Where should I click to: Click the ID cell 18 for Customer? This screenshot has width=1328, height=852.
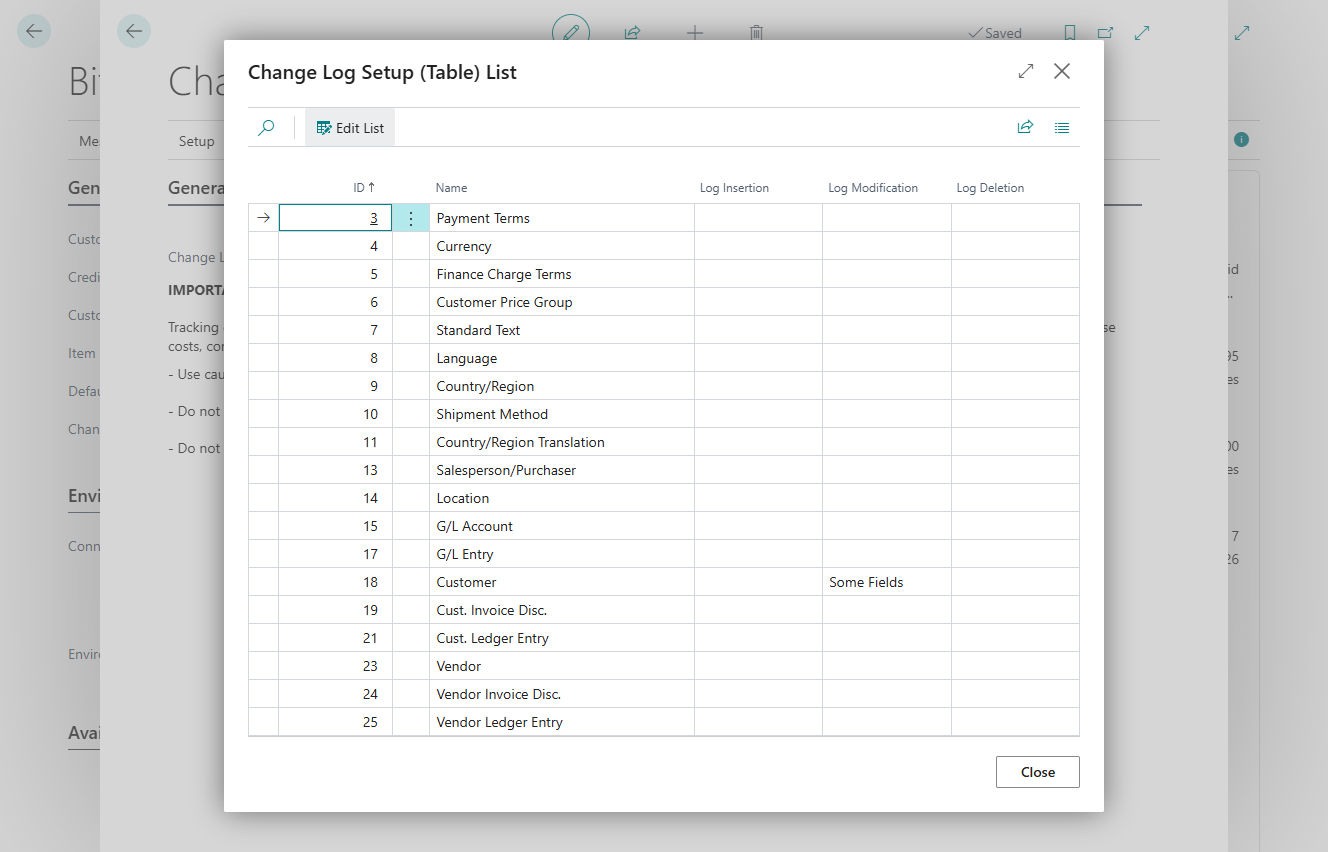click(335, 582)
